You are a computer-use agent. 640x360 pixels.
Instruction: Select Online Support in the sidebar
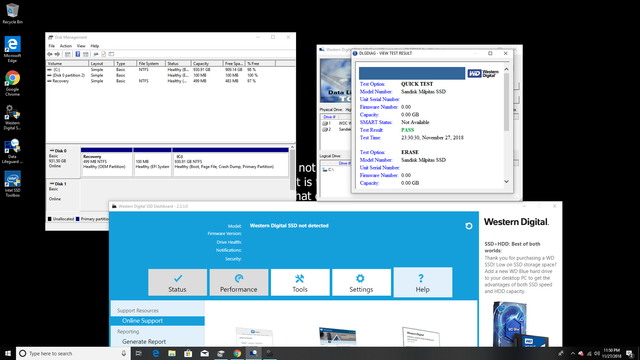(x=158, y=321)
